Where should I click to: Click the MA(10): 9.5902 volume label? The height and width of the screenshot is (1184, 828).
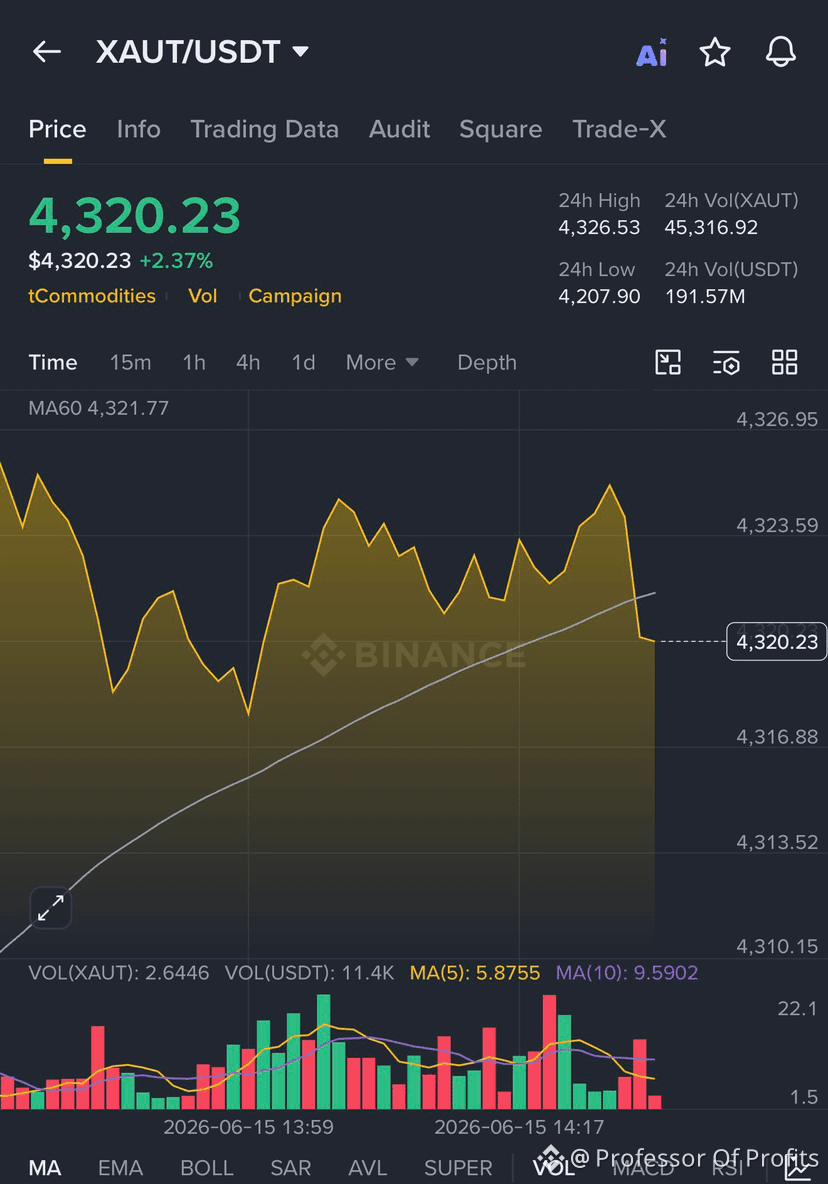coord(626,973)
